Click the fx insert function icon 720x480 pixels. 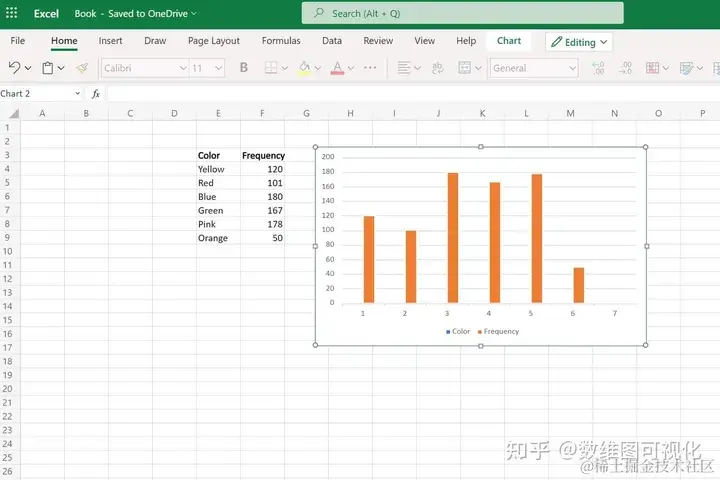(96, 94)
